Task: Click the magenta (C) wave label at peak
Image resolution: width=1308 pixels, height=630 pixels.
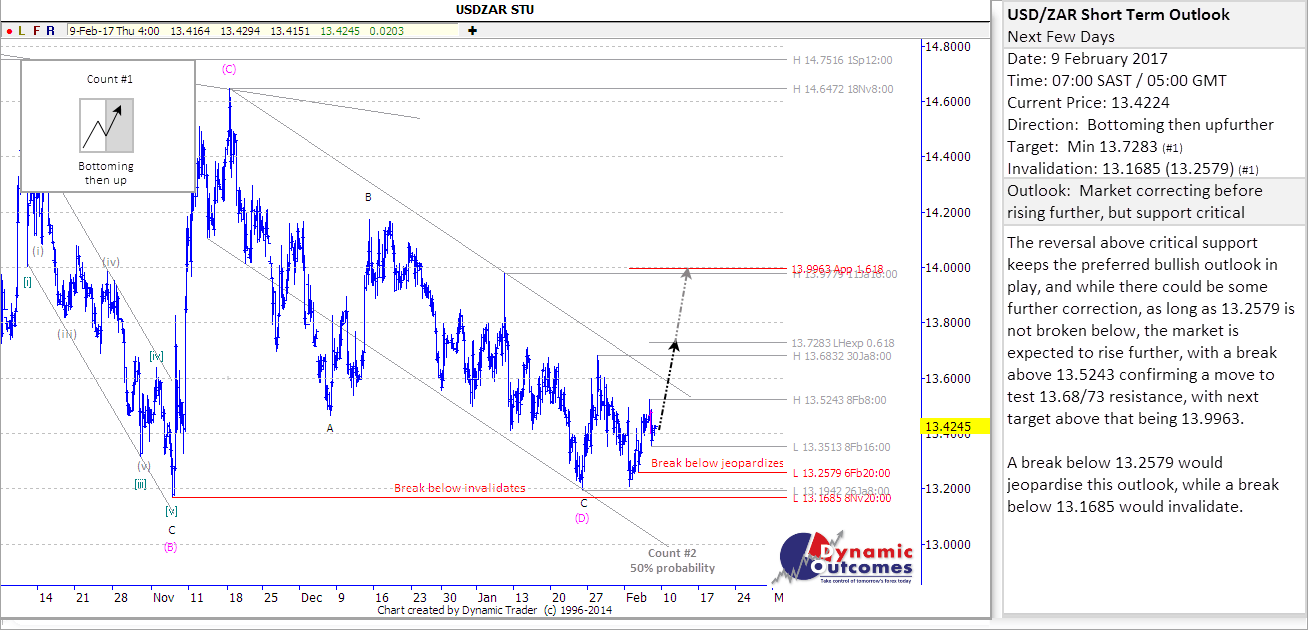Action: (x=230, y=69)
